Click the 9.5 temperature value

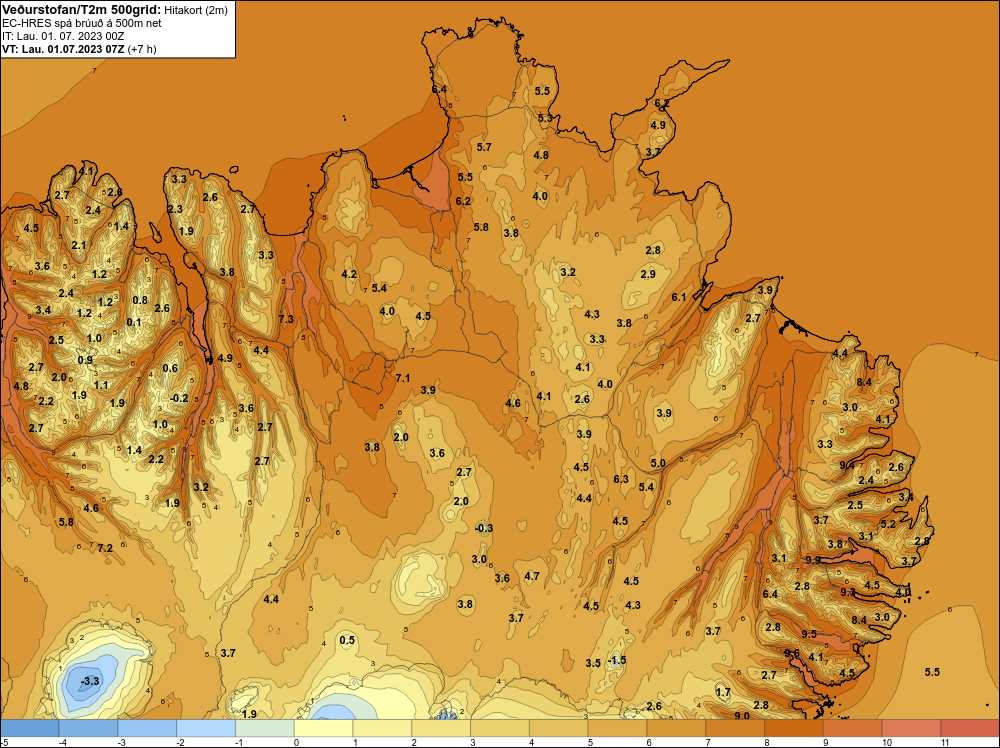[x=809, y=634]
